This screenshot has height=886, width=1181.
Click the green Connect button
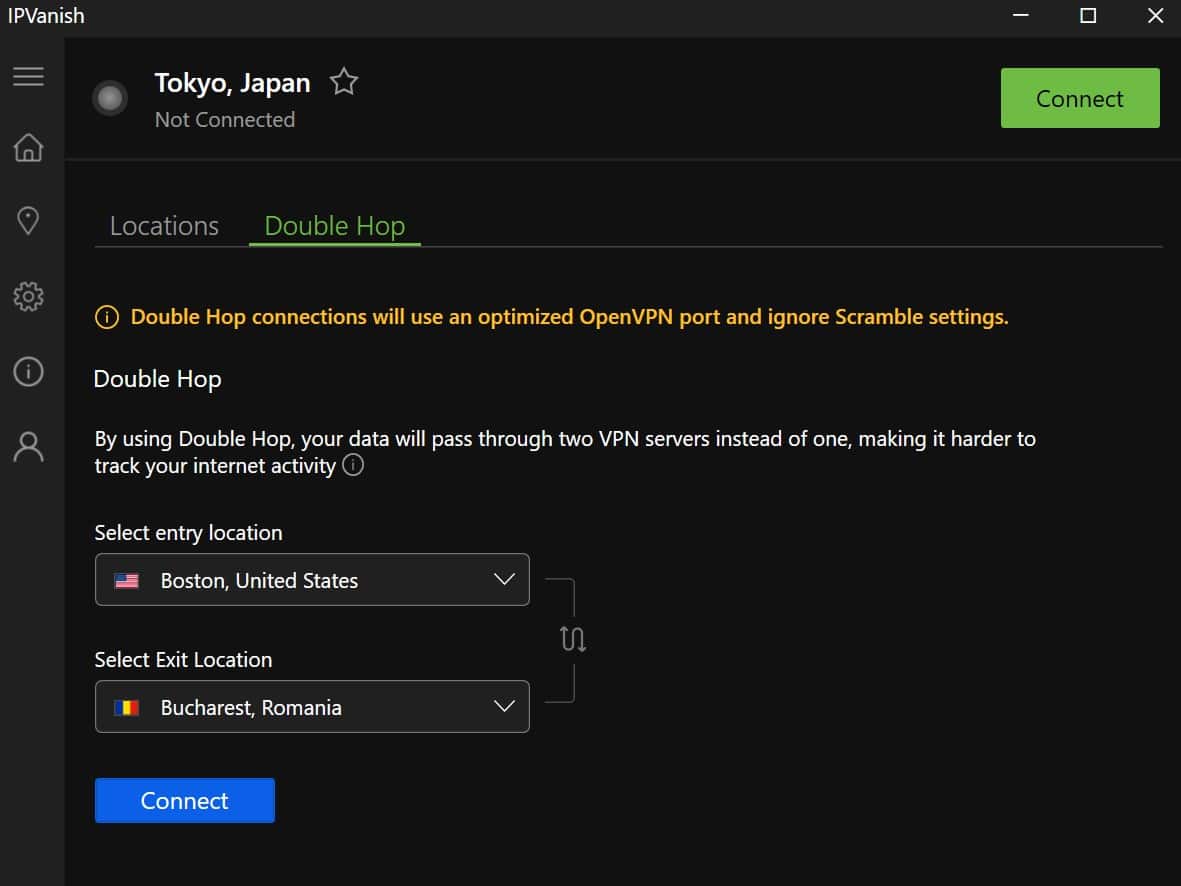click(1080, 98)
